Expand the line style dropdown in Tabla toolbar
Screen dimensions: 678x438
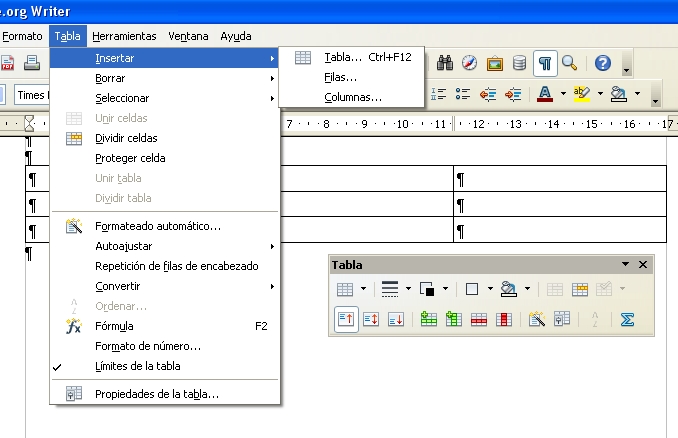click(x=406, y=289)
